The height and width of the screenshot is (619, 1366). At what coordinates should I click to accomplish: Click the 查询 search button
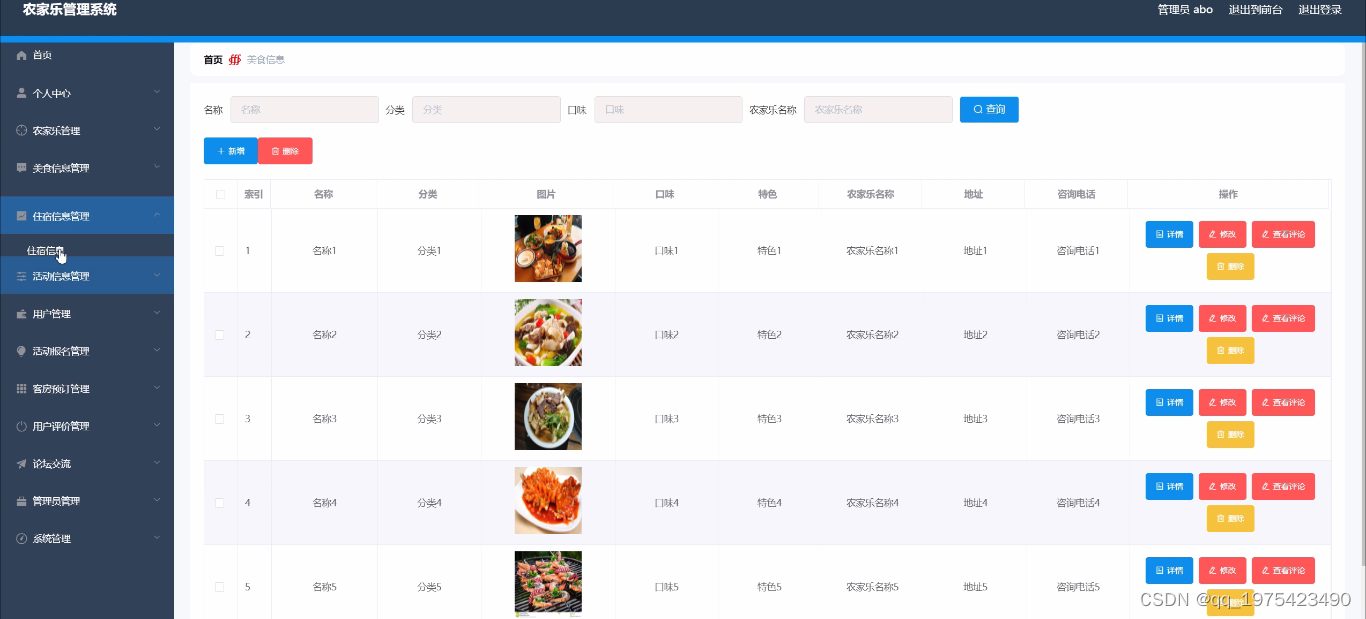(989, 109)
